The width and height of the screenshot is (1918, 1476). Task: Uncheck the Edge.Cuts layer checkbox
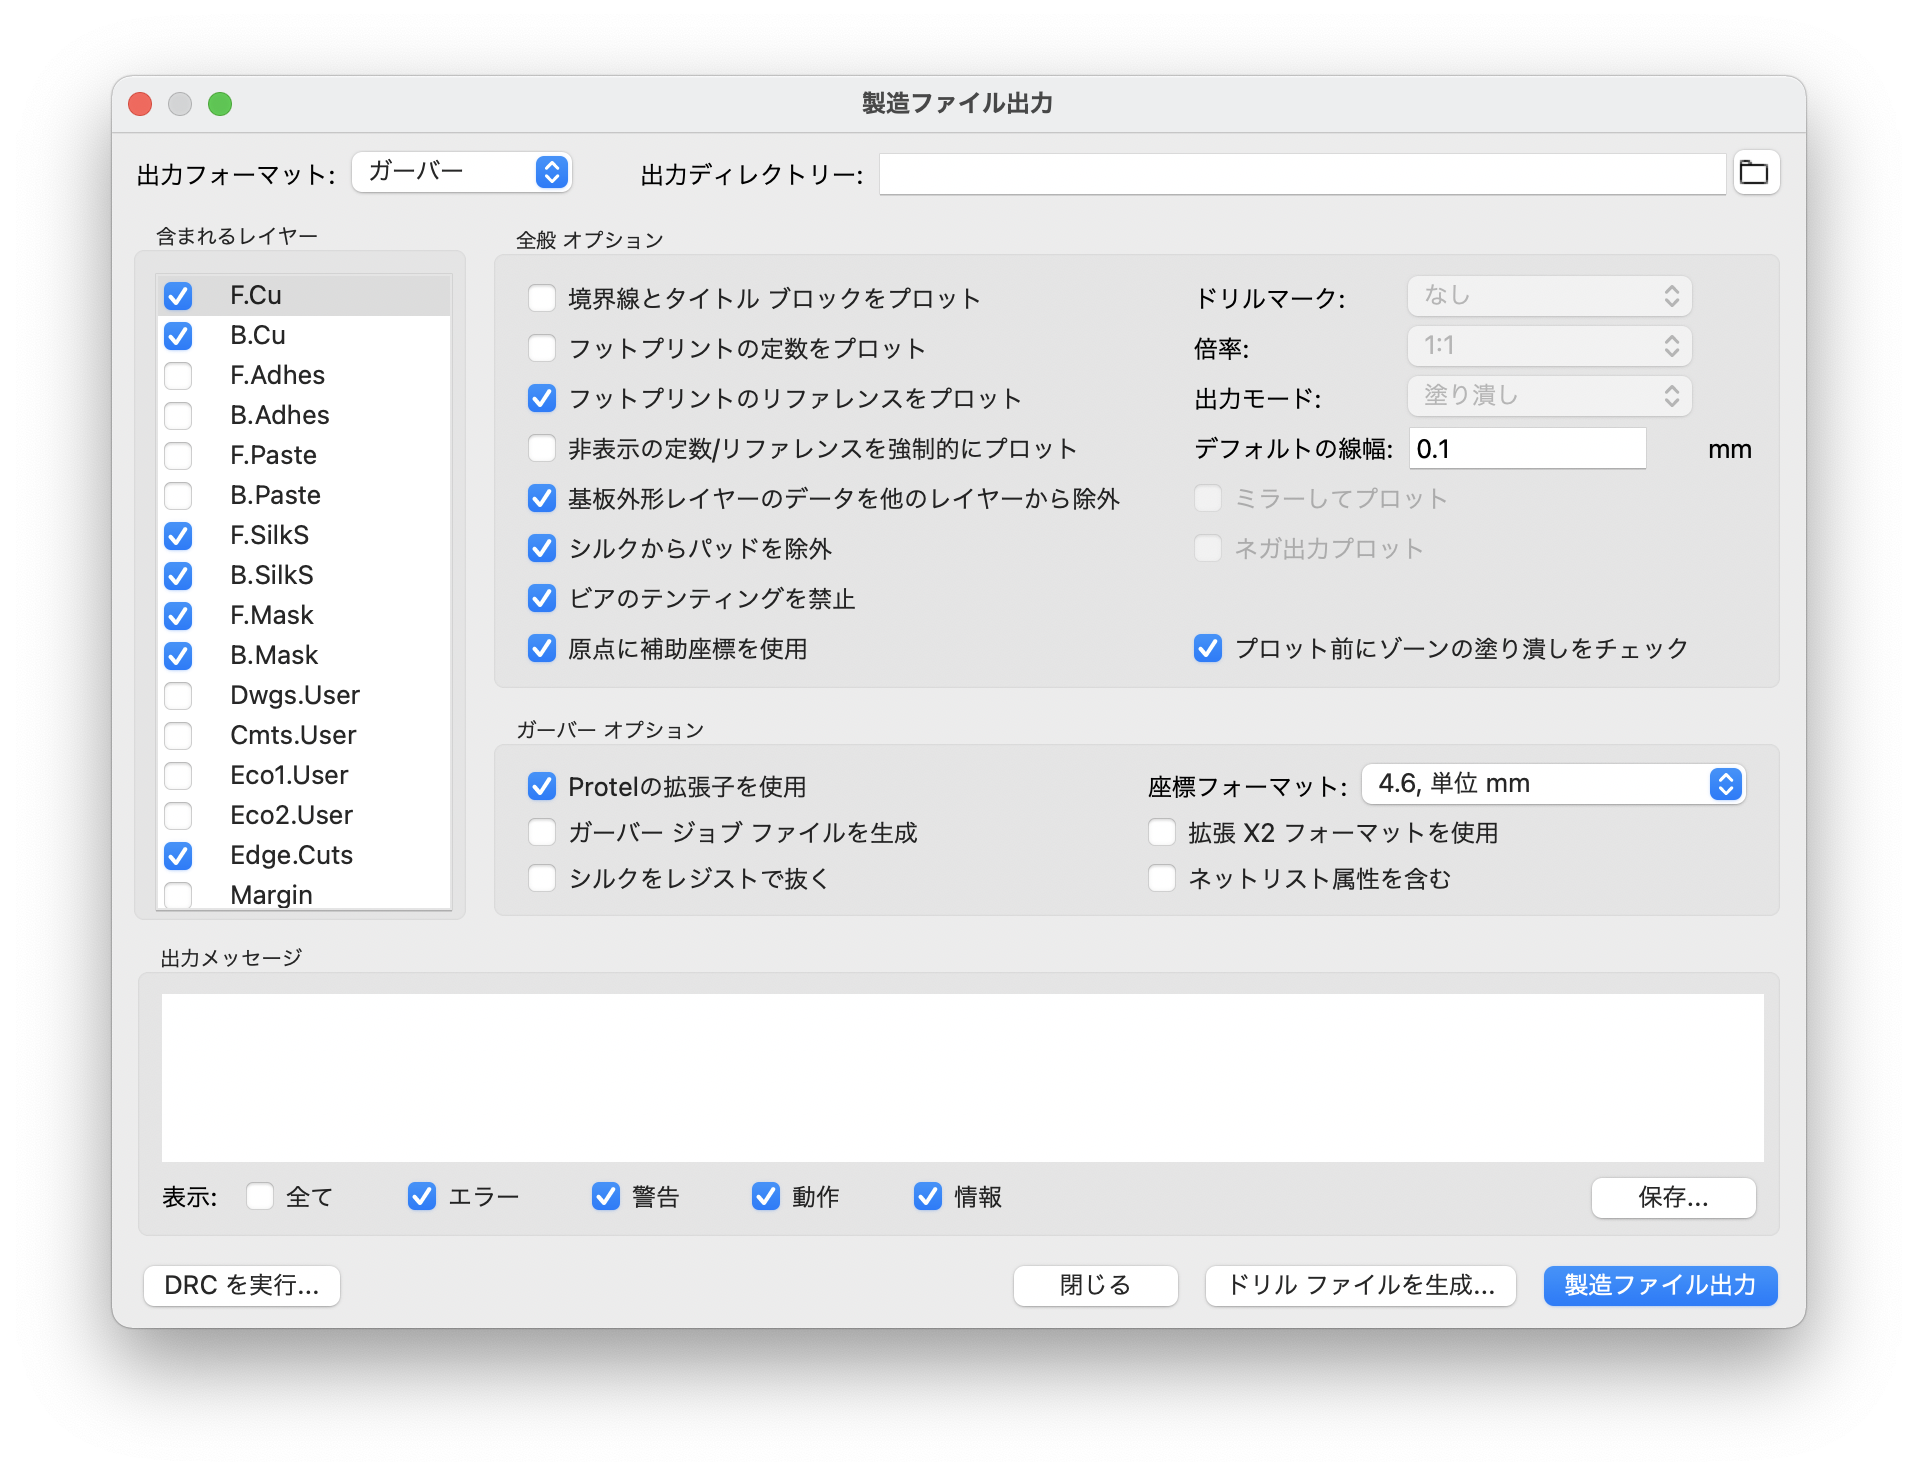[x=178, y=856]
